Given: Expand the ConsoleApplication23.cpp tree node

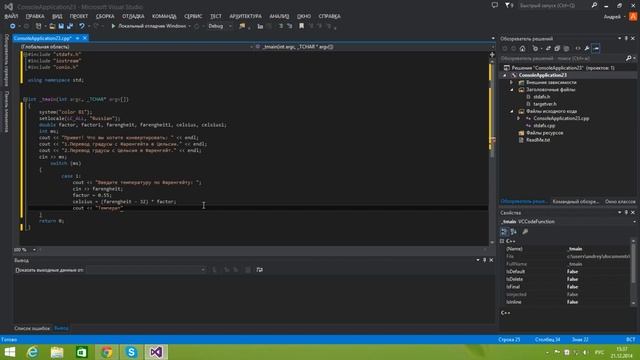Looking at the screenshot, I should tap(519, 118).
